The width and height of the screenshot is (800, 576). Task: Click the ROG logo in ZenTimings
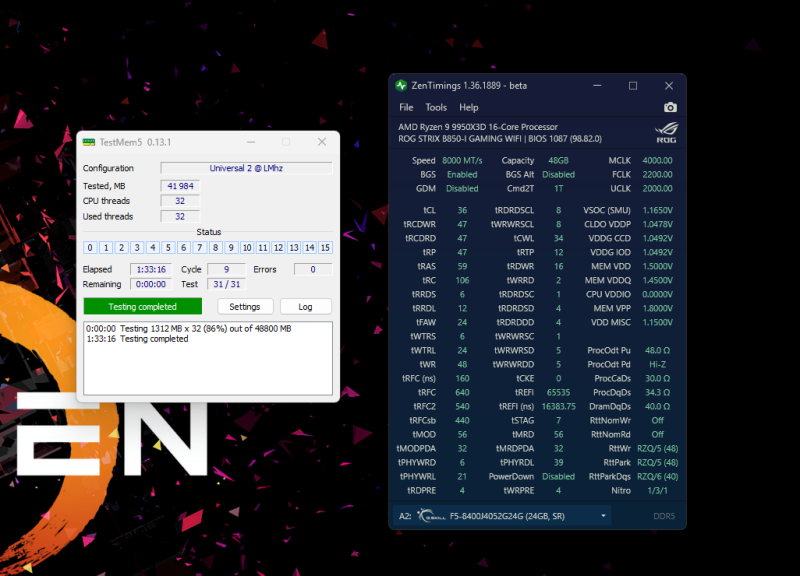[x=666, y=132]
